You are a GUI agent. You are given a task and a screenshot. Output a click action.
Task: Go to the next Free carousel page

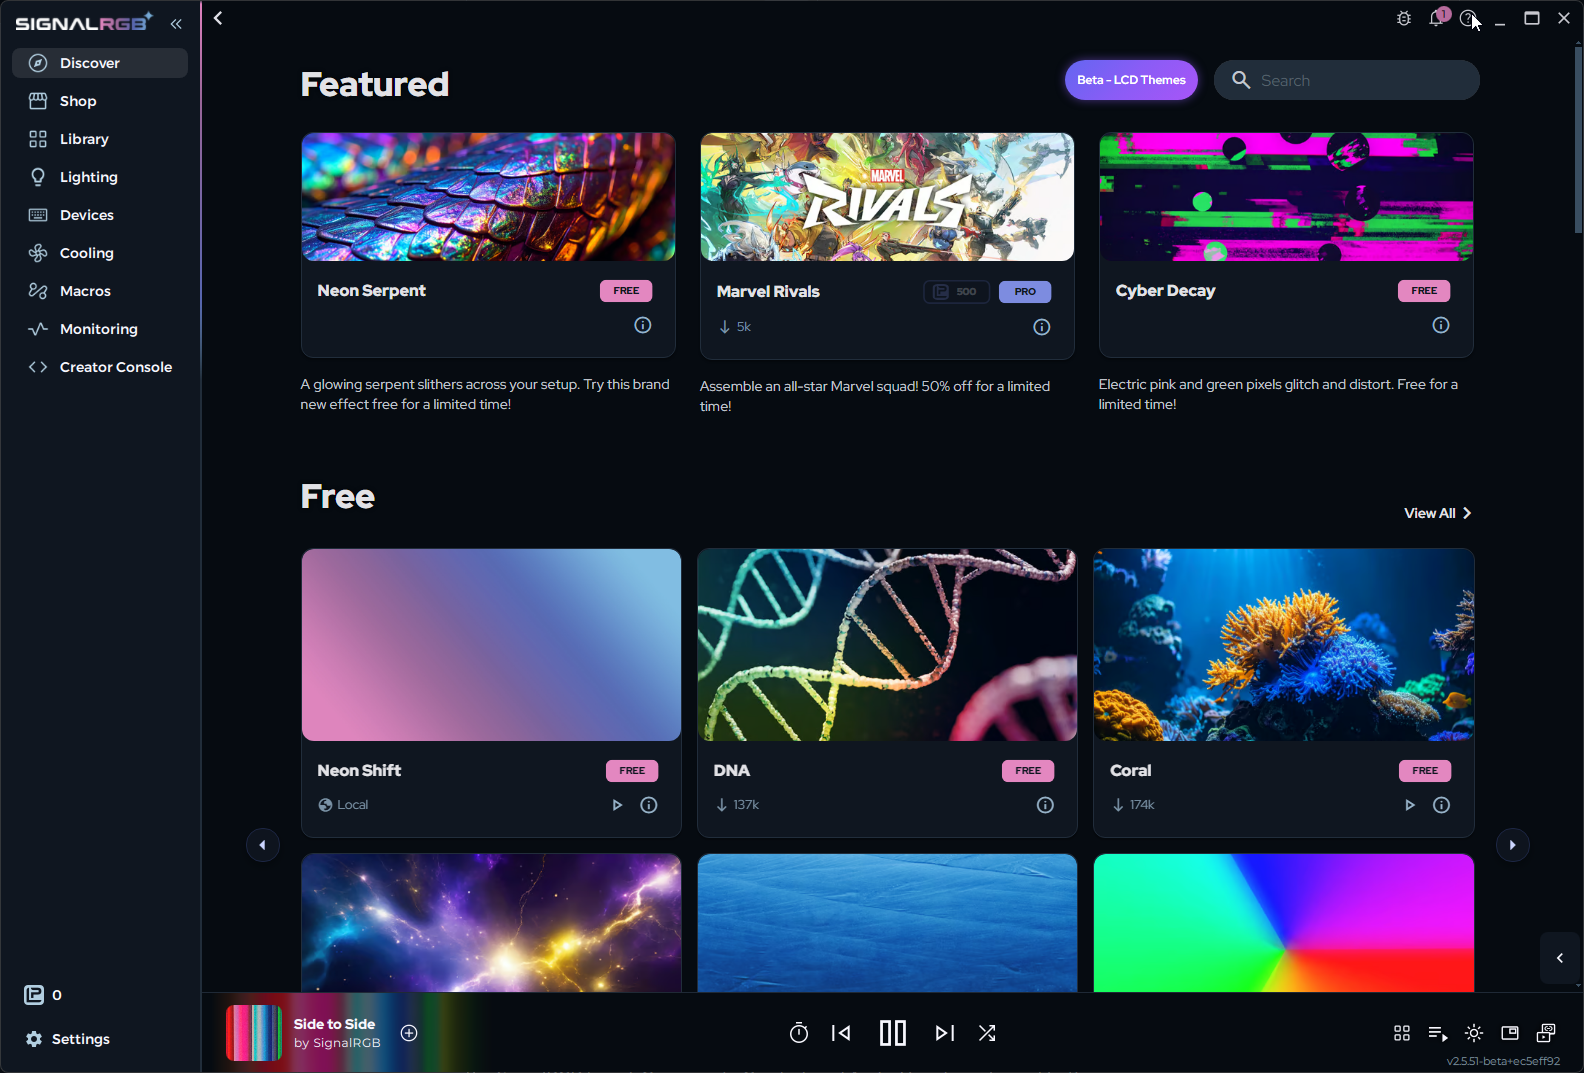coord(1512,845)
